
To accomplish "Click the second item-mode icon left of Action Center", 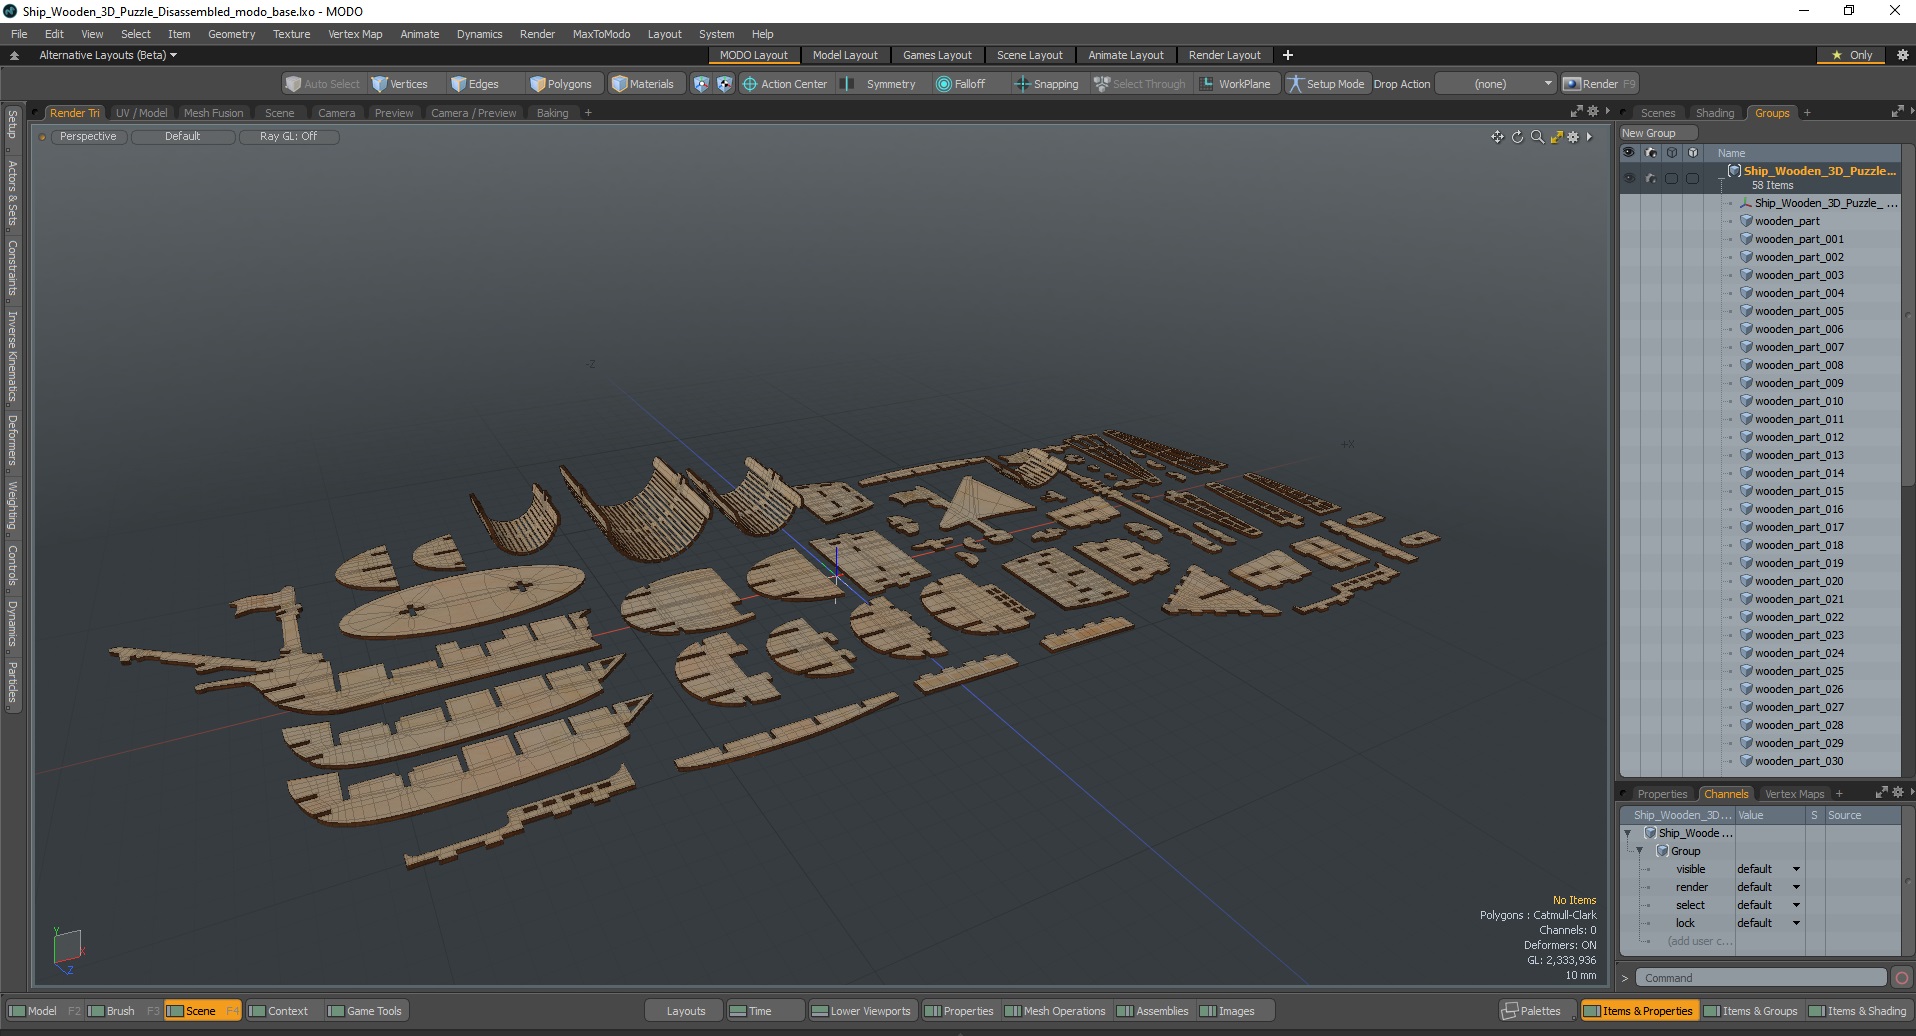I will tap(724, 84).
